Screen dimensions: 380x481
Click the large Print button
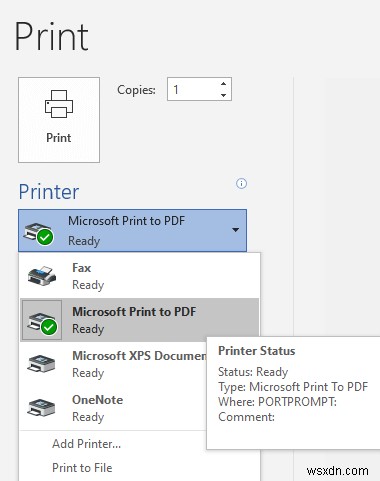(59, 120)
